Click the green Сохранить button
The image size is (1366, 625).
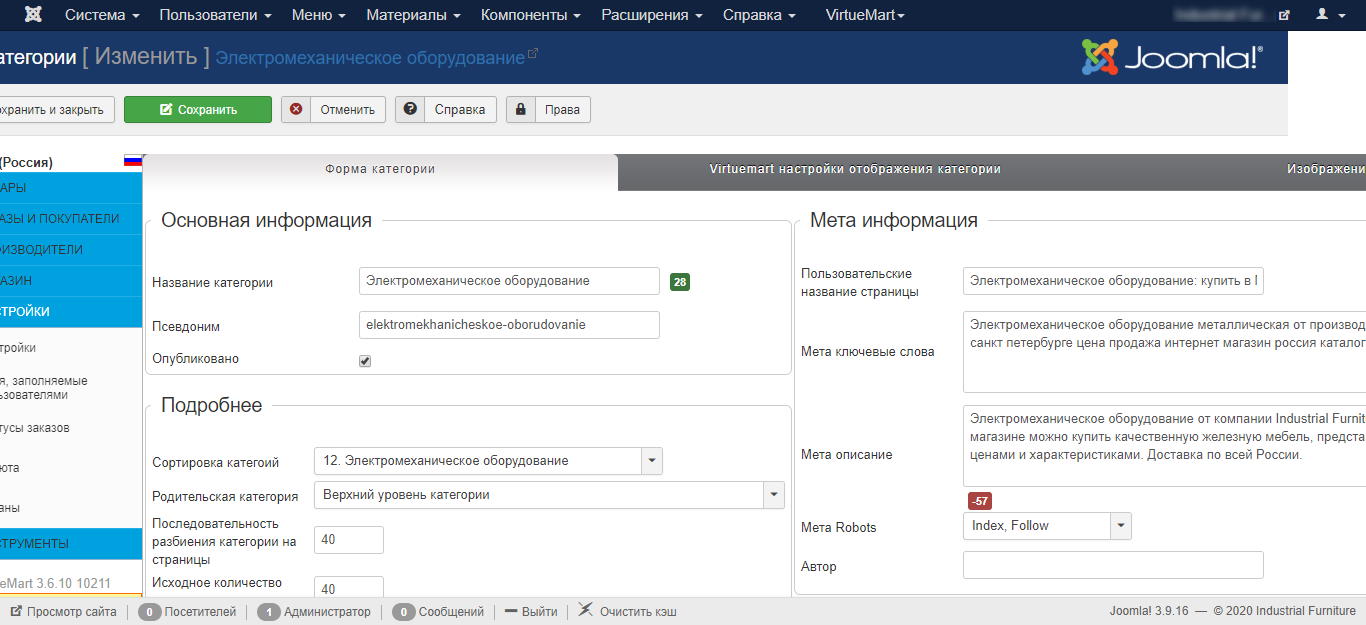click(198, 110)
